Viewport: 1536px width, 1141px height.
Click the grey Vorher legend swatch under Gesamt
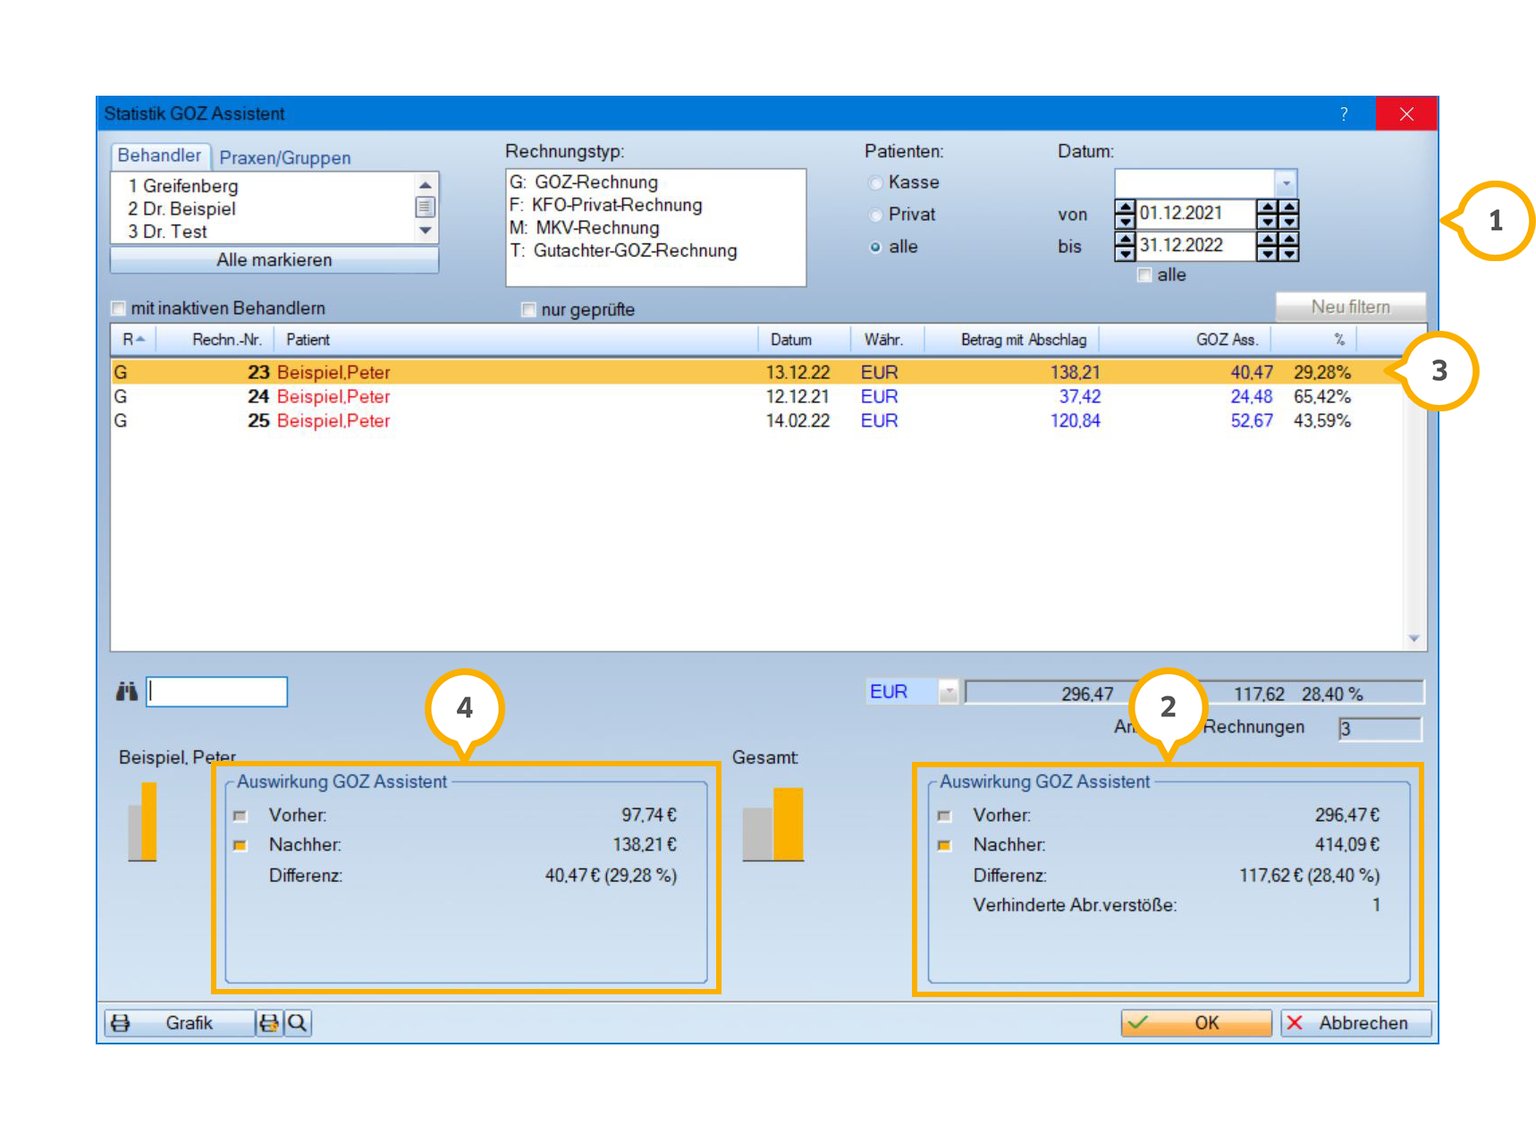click(x=944, y=816)
